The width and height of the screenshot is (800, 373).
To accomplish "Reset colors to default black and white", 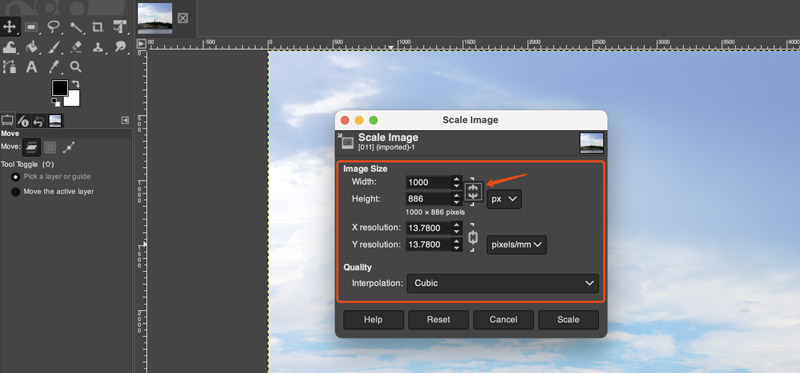I will (55, 102).
